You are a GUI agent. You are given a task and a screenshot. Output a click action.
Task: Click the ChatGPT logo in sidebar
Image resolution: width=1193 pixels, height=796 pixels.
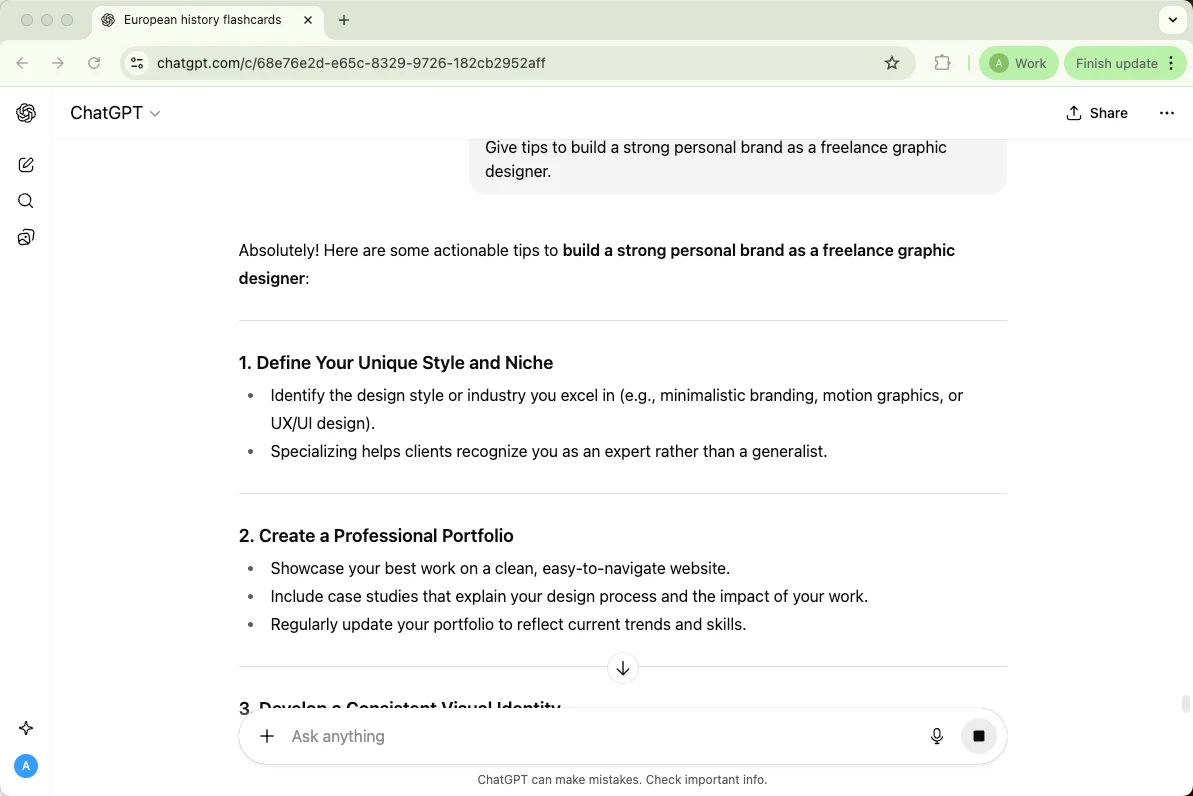pos(26,113)
